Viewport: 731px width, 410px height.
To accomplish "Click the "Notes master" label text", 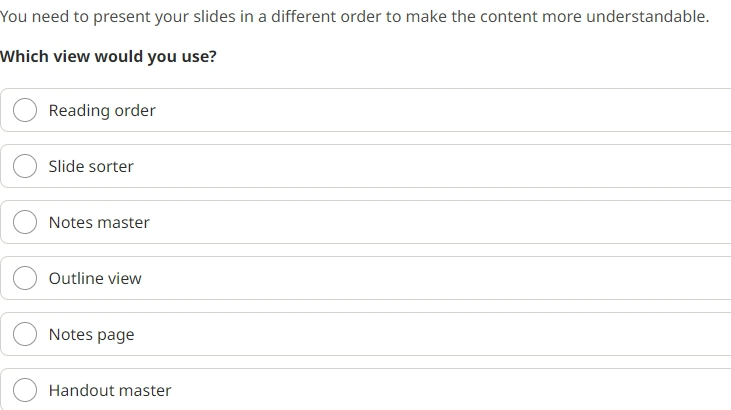I will point(99,222).
